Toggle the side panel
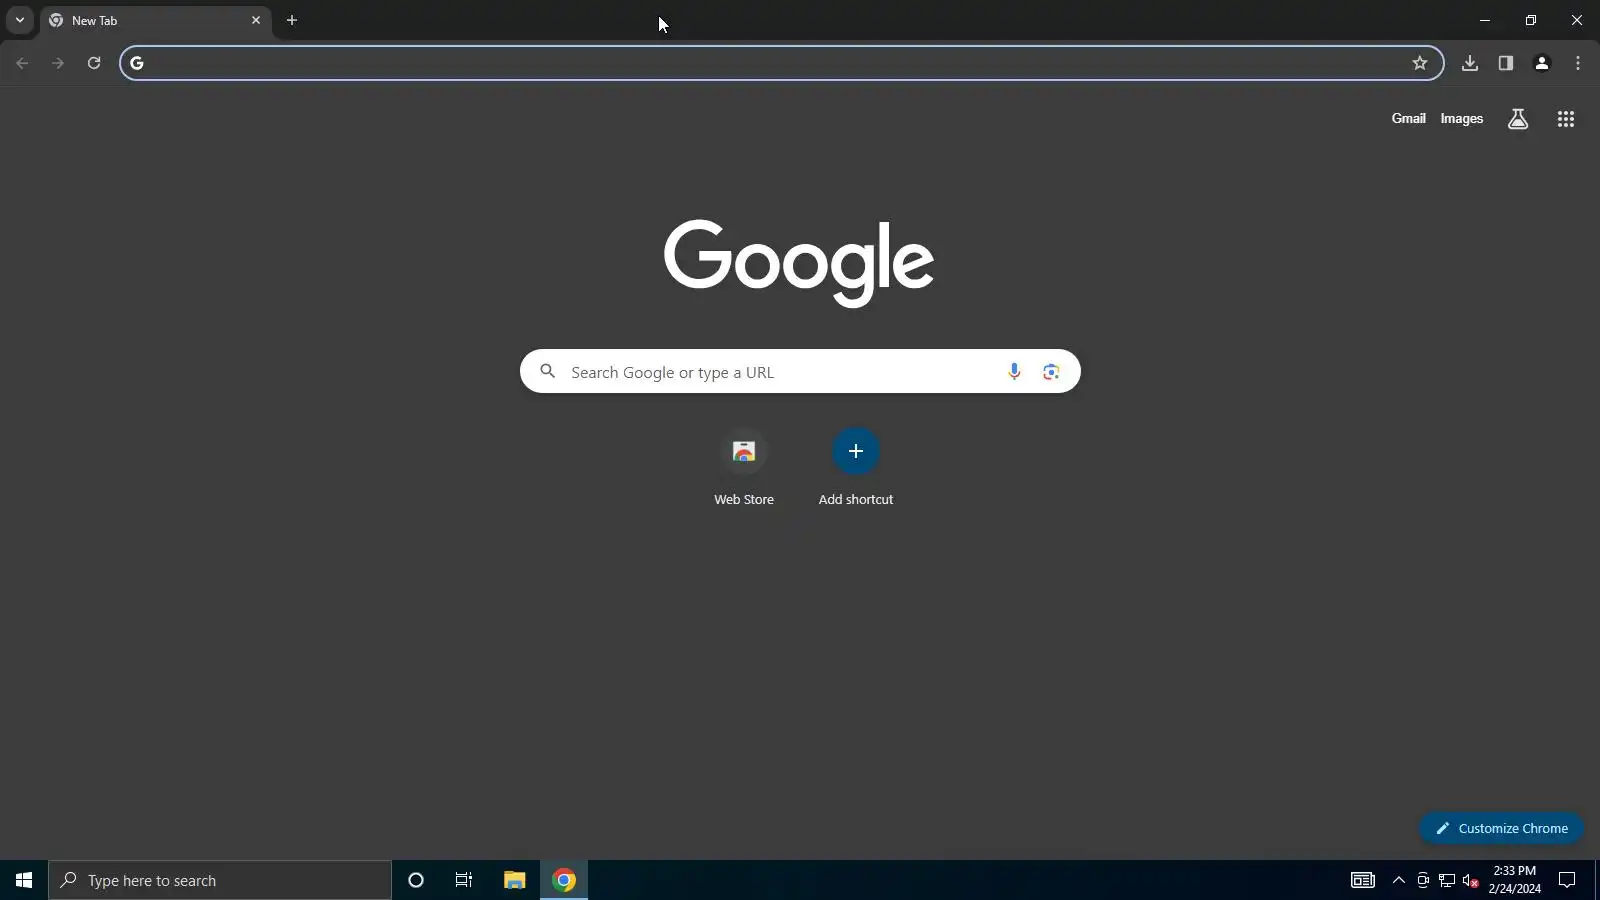1600x900 pixels. point(1506,63)
